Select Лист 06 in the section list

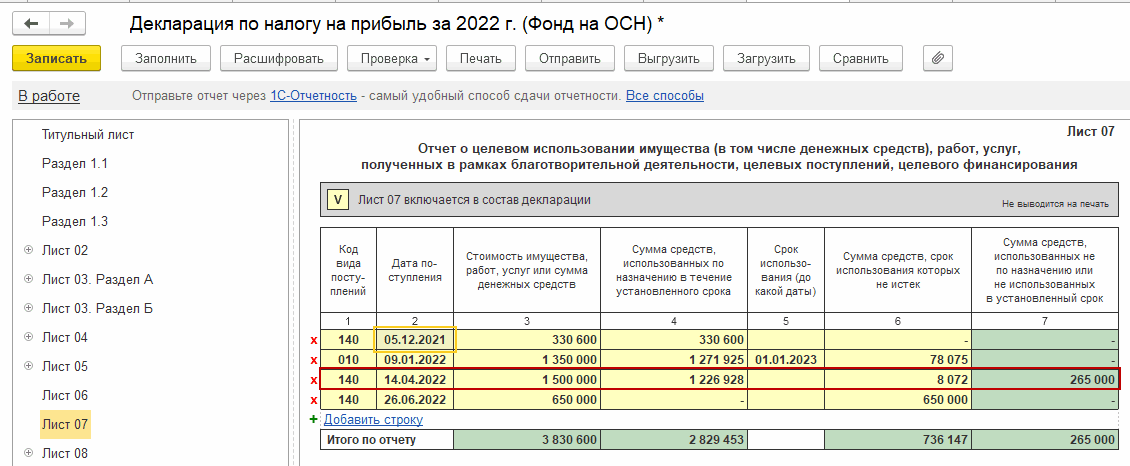(x=65, y=395)
